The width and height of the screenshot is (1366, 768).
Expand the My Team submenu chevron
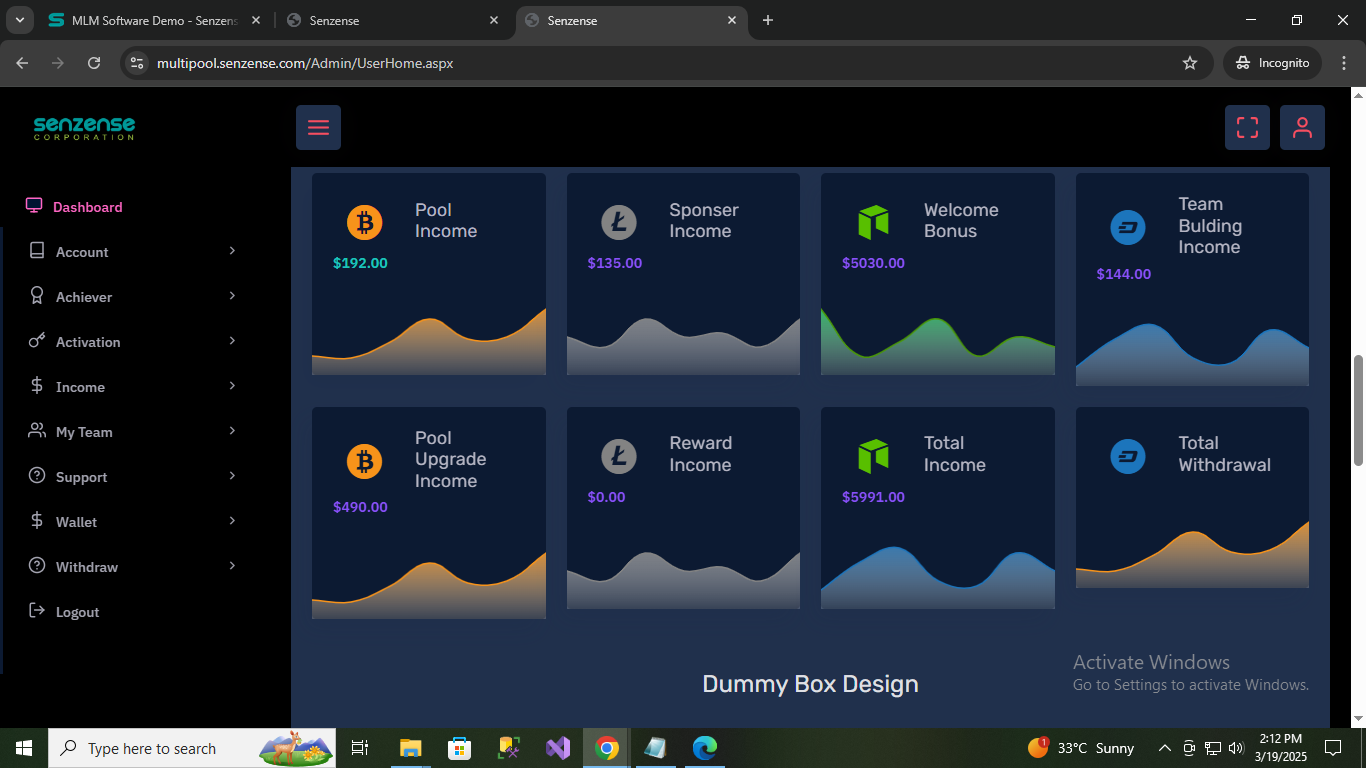(x=232, y=431)
